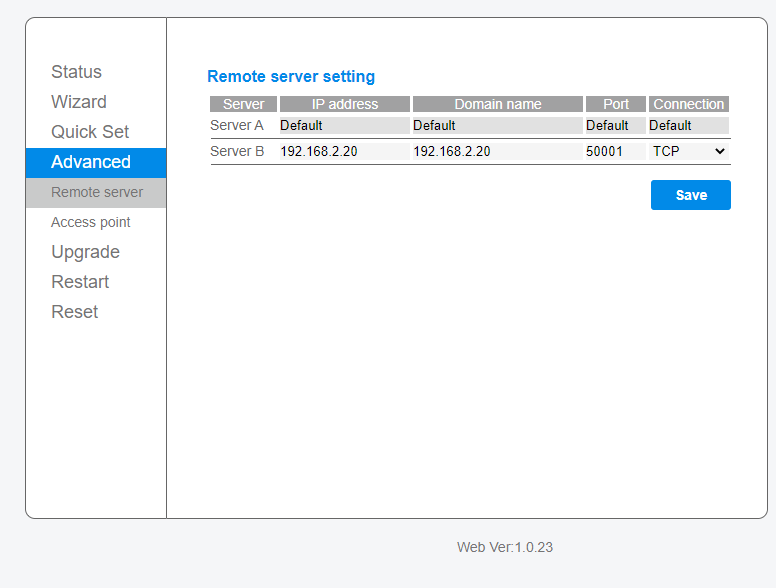Click Server A port Default field
Viewport: 776px width, 588px height.
615,126
